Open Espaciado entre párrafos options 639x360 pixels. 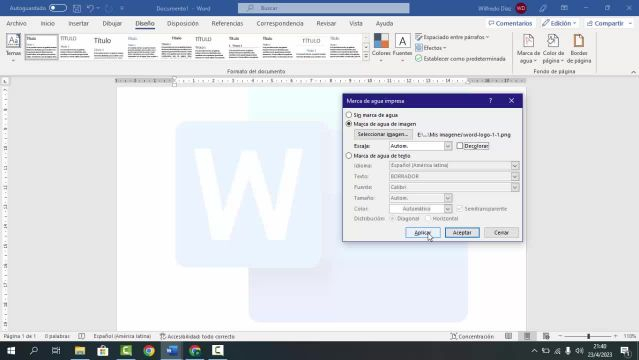pyautogui.click(x=452, y=37)
